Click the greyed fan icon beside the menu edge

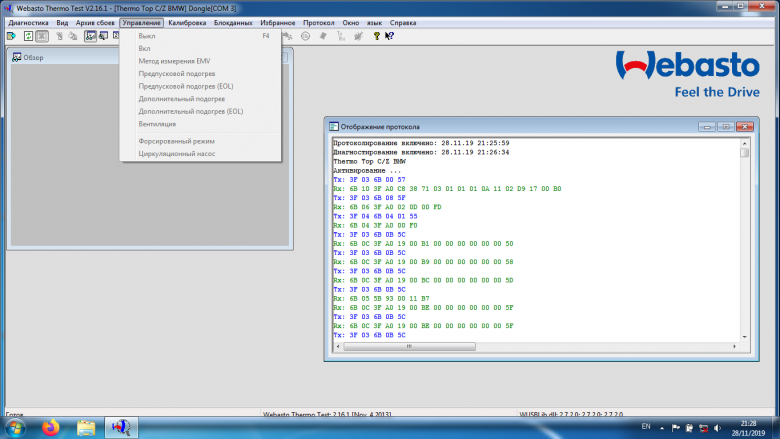tap(288, 36)
